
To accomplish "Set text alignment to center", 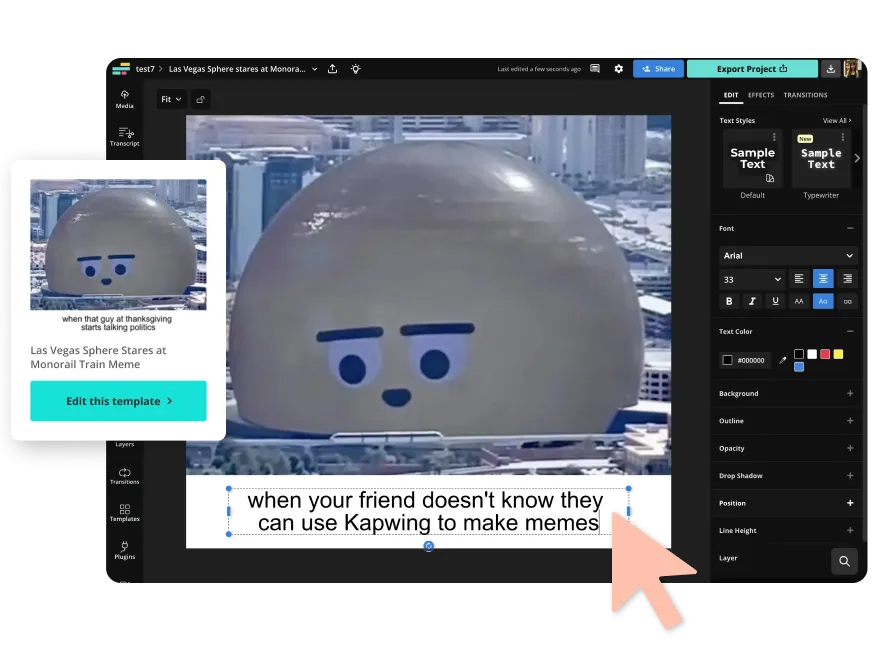I will click(823, 279).
